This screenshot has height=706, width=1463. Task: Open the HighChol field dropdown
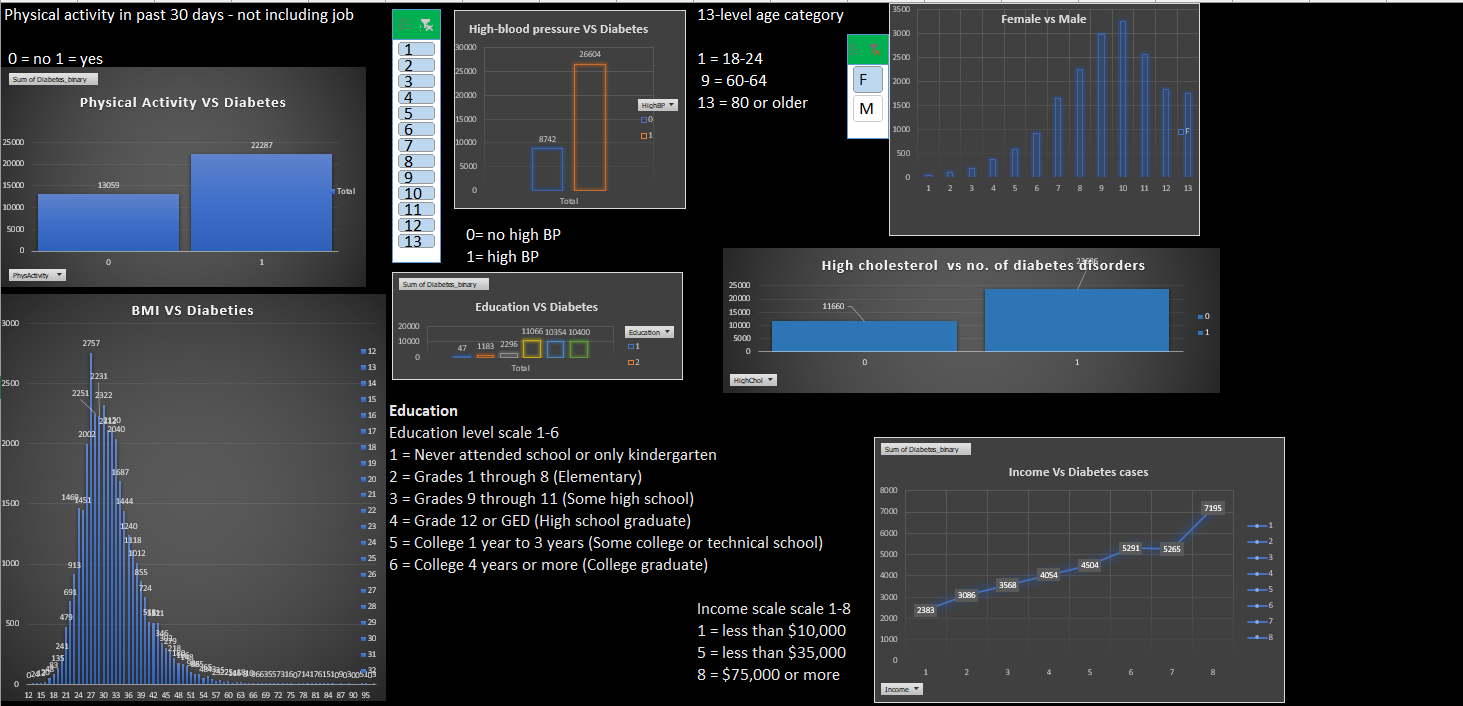[752, 379]
